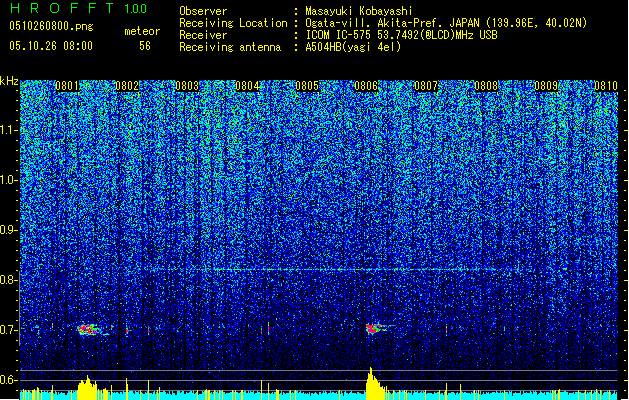Click the meteor echo blob near 0801
This screenshot has width=629, height=400.
89,329
